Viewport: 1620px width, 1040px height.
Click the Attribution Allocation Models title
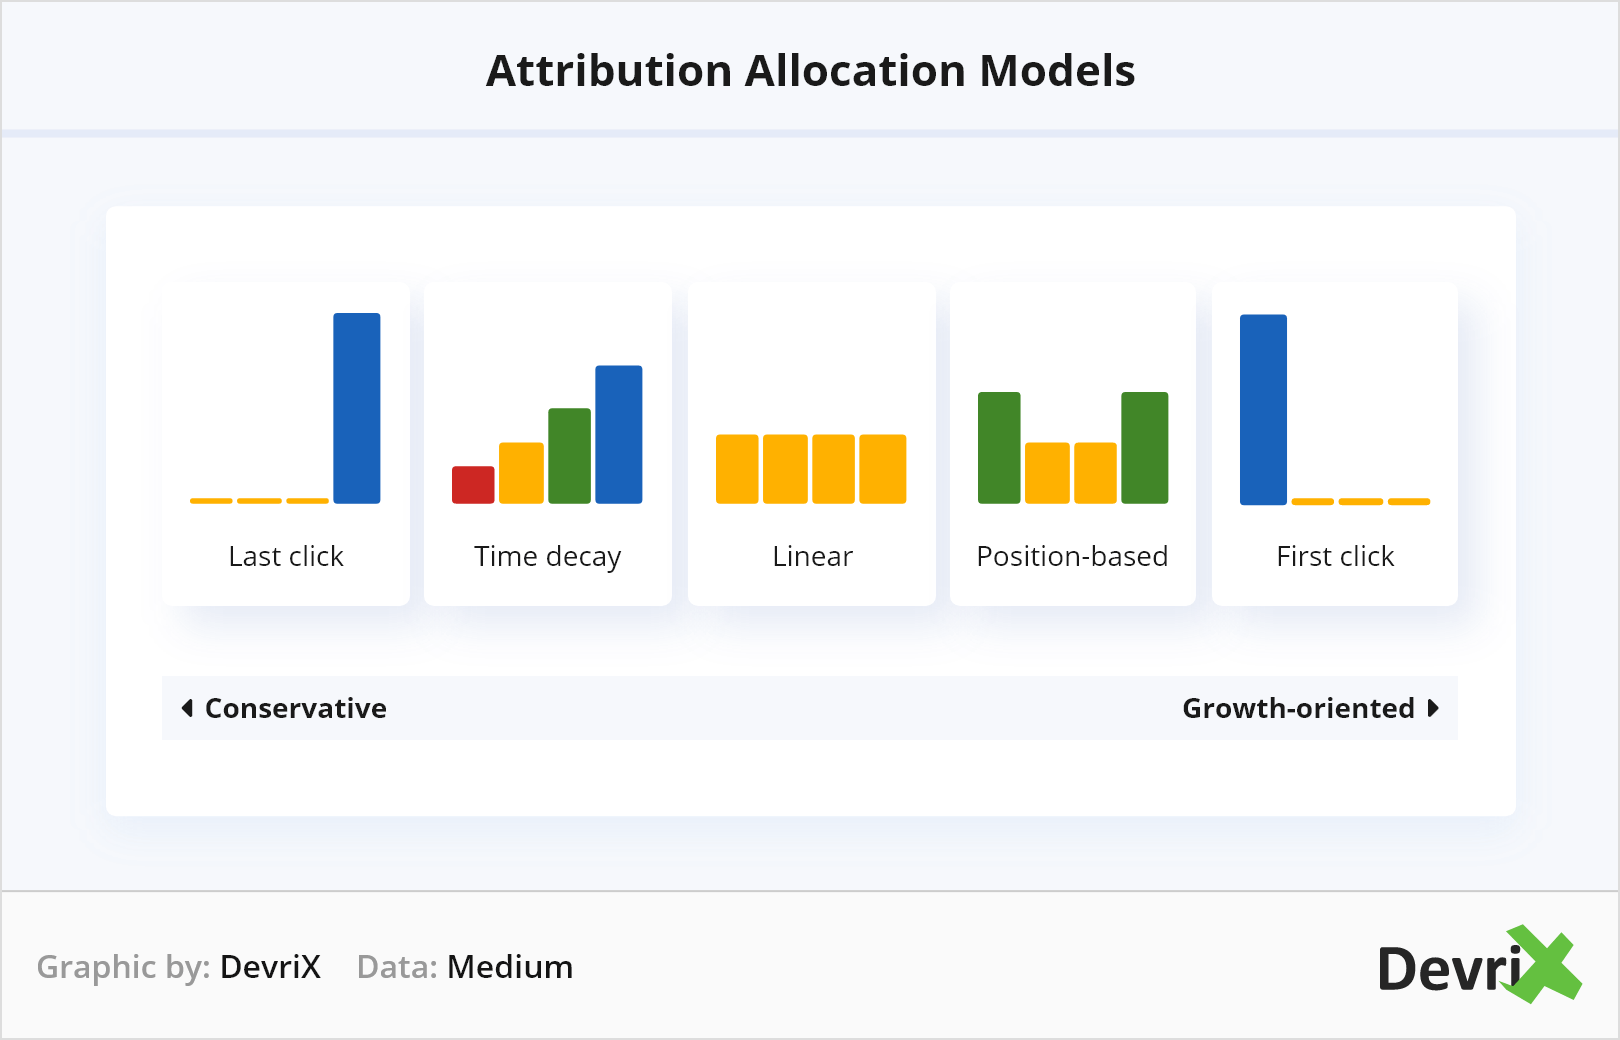pos(810,71)
